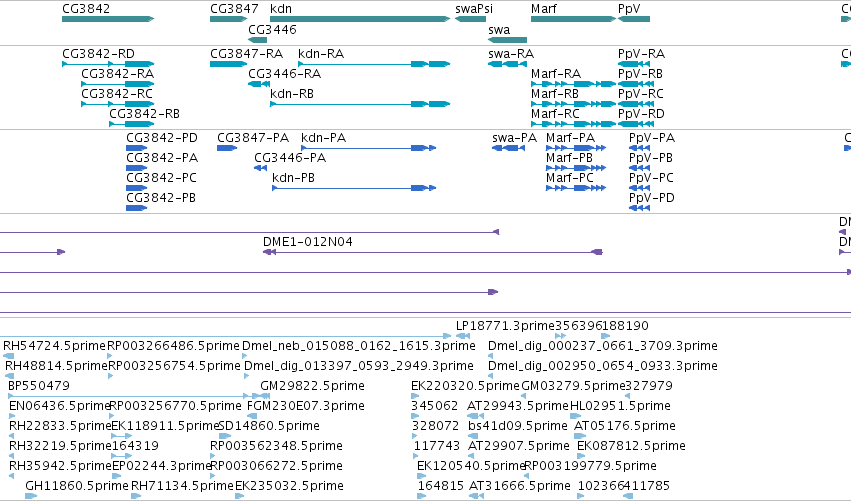Screen dimensions: 851x501
Task: Click the AT31666.5prime EST label
Action: point(520,486)
